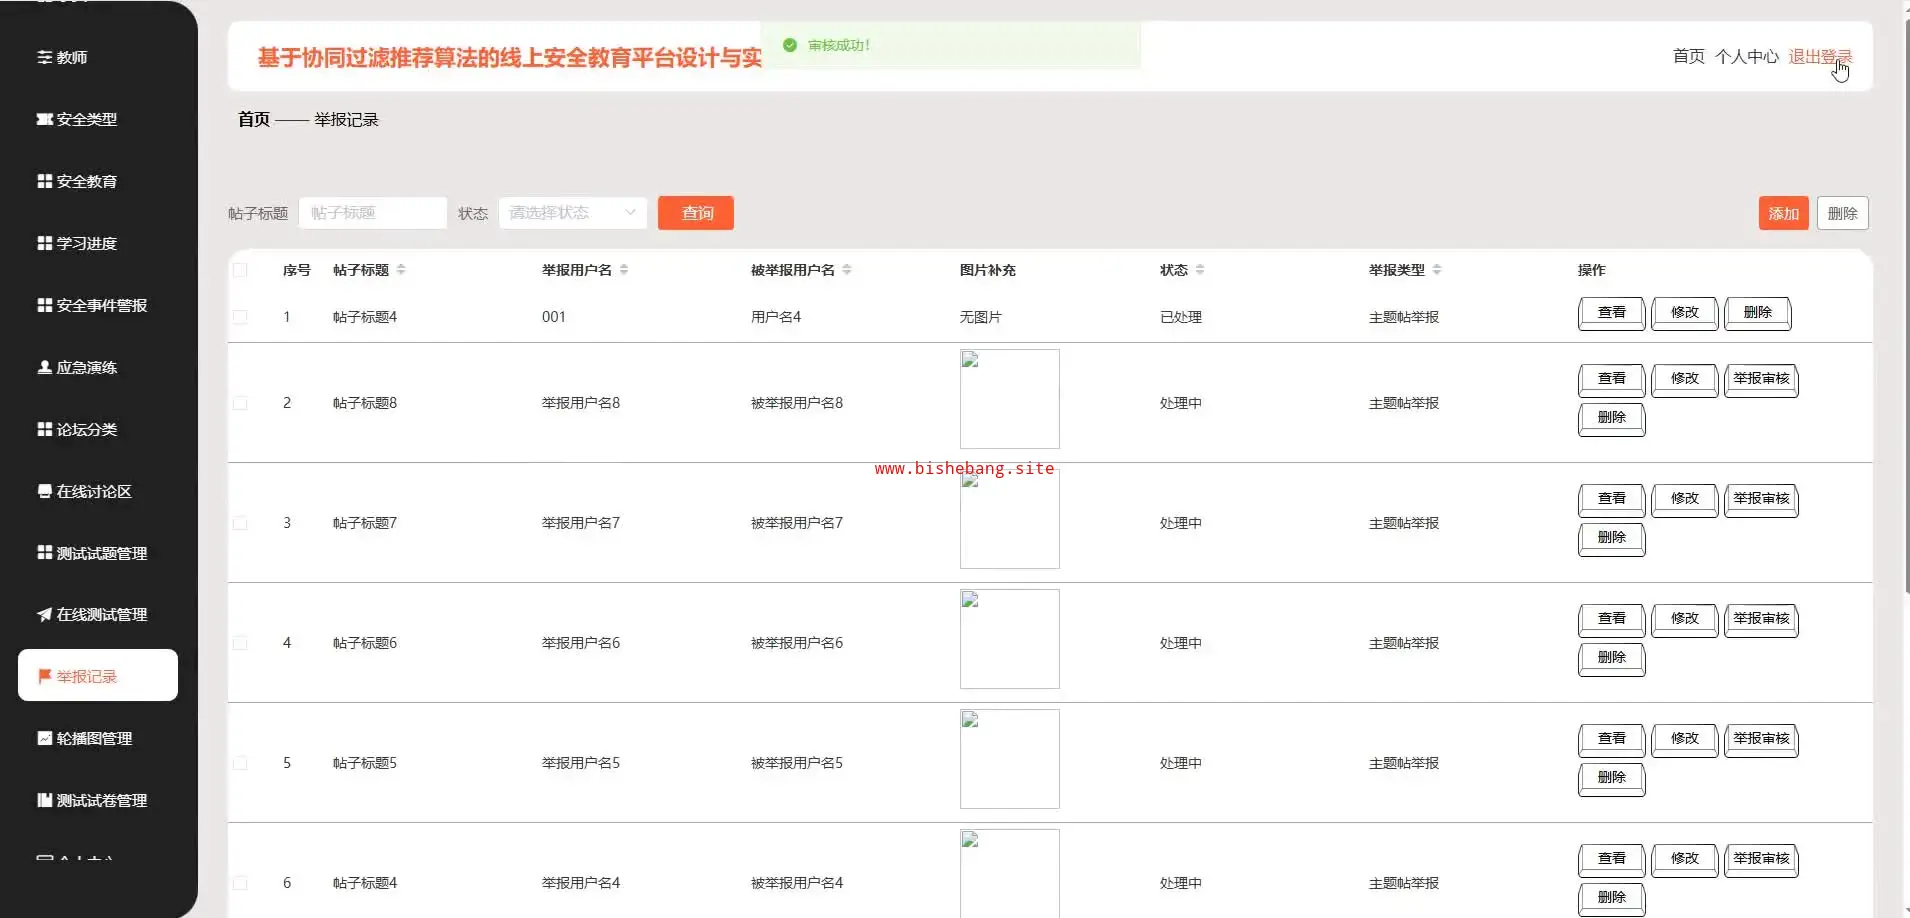The image size is (1910, 918).
Task: Click the 在线讨论区 chat icon
Action: tap(44, 492)
